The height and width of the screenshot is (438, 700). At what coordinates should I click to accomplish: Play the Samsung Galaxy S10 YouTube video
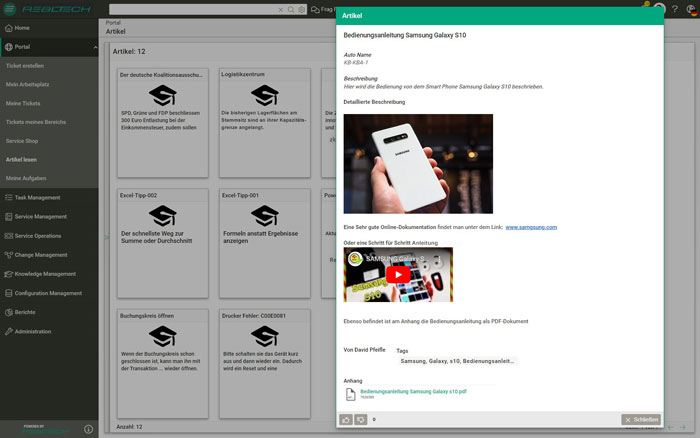pyautogui.click(x=398, y=275)
